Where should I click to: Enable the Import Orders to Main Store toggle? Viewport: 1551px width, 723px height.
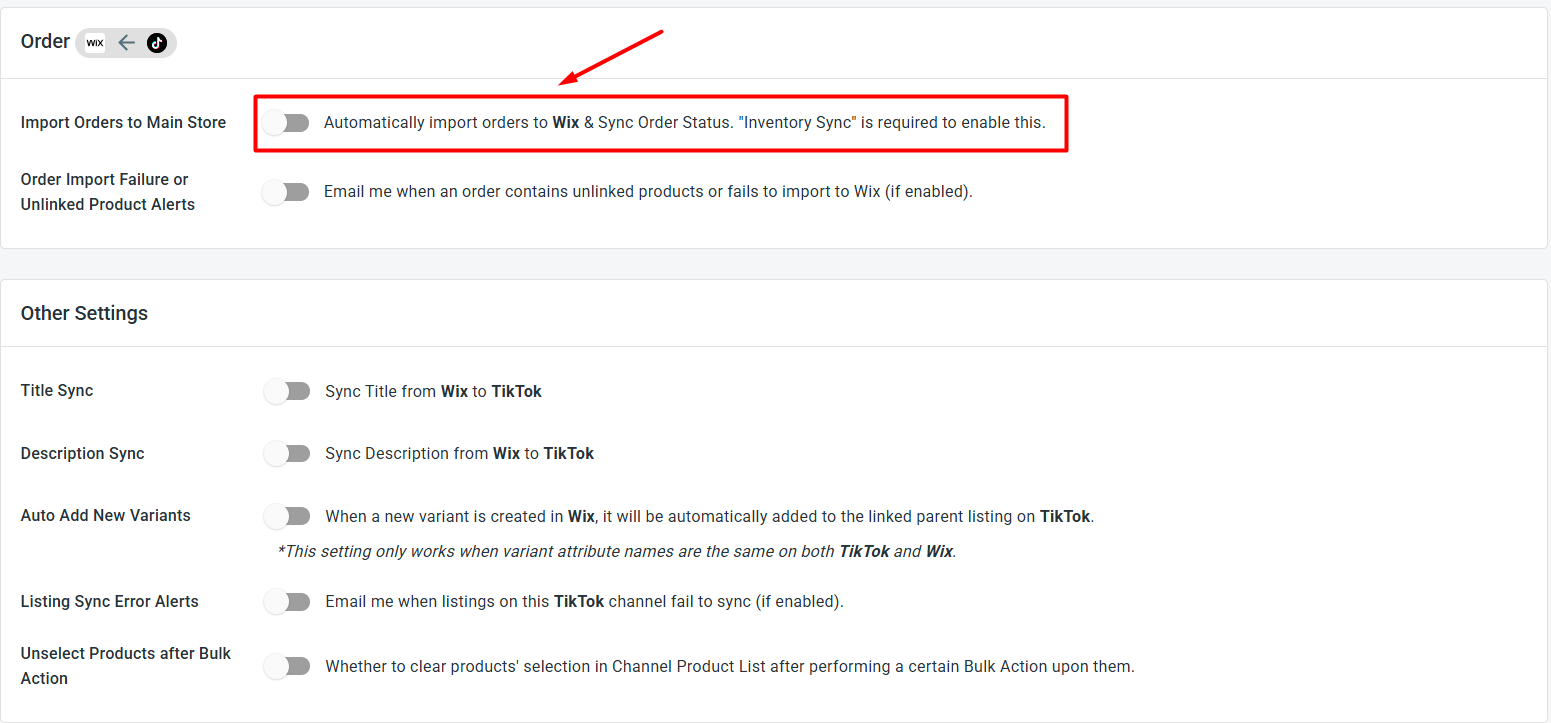point(286,123)
